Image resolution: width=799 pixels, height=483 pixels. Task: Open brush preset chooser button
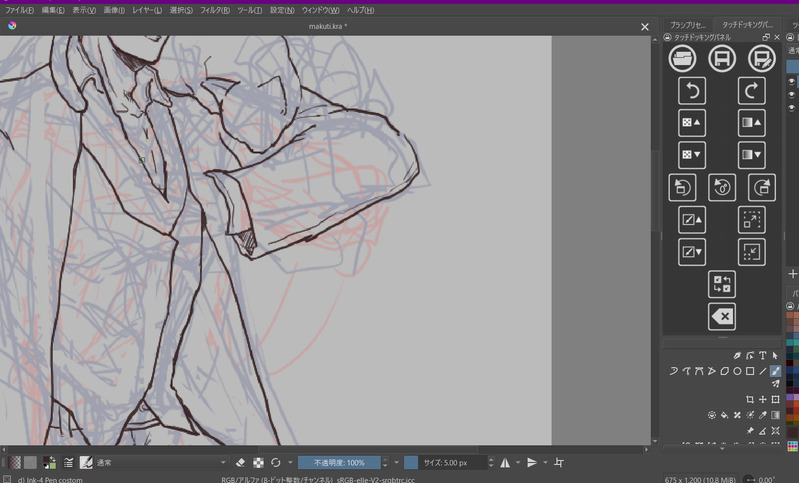click(x=86, y=463)
